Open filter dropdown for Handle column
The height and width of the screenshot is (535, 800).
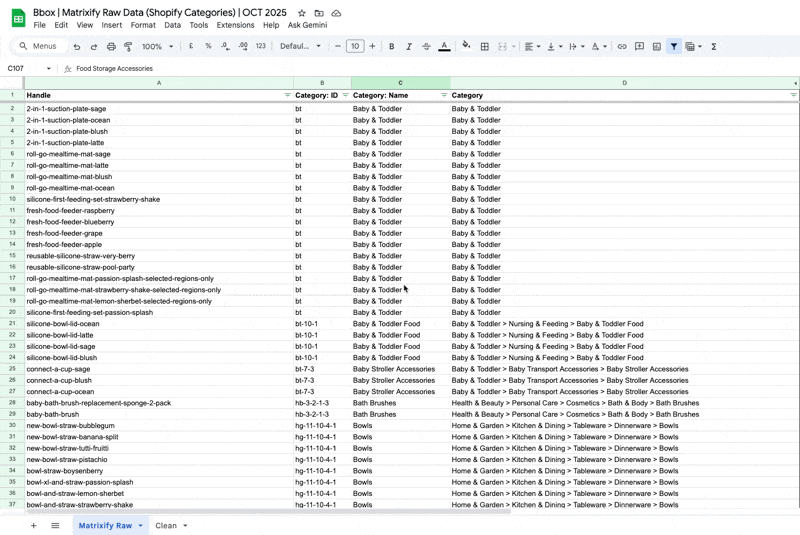(288, 95)
